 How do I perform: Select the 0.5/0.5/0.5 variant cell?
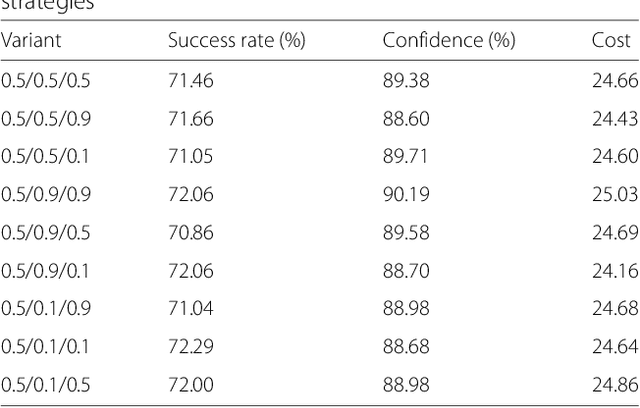[x=39, y=81]
